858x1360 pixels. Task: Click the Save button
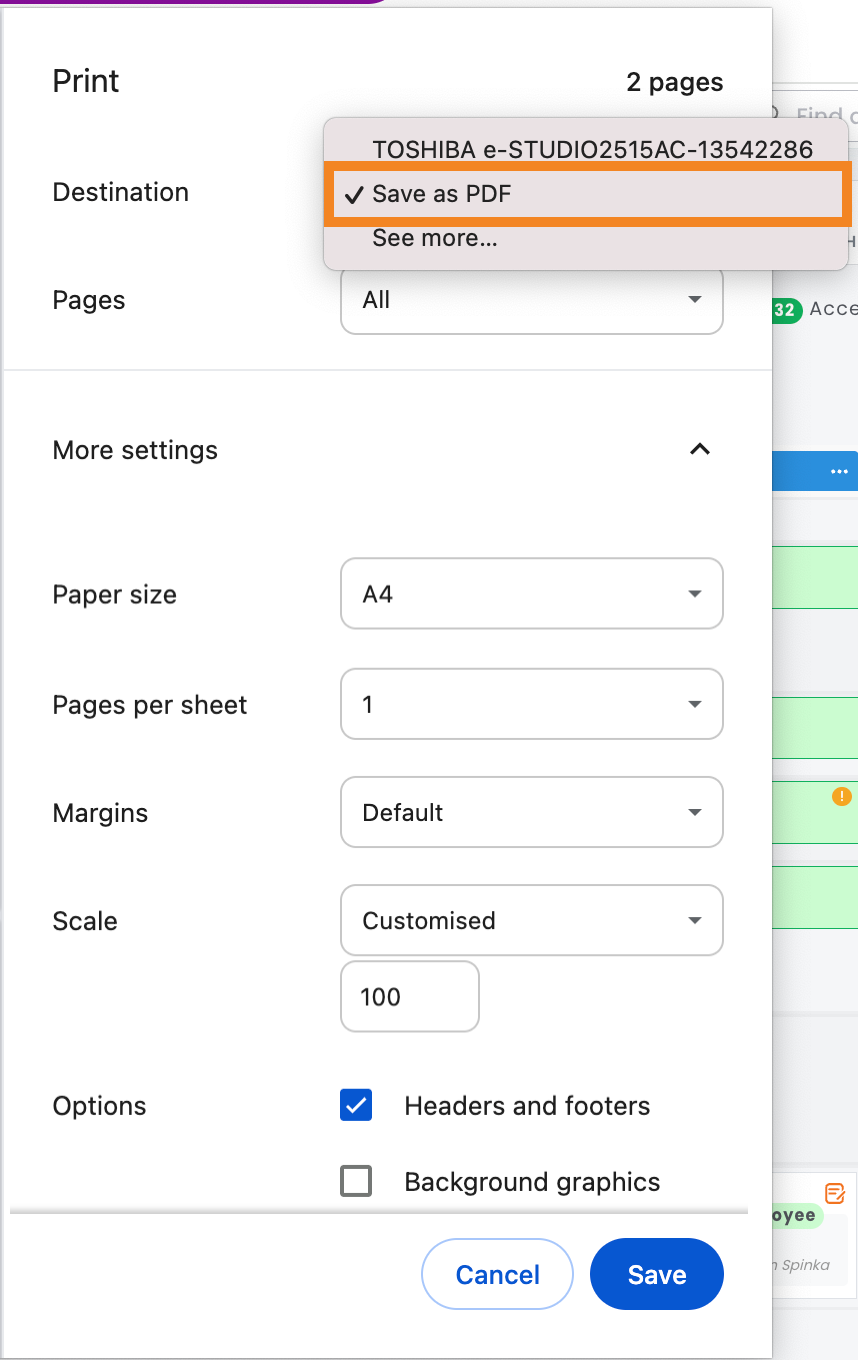[656, 1274]
